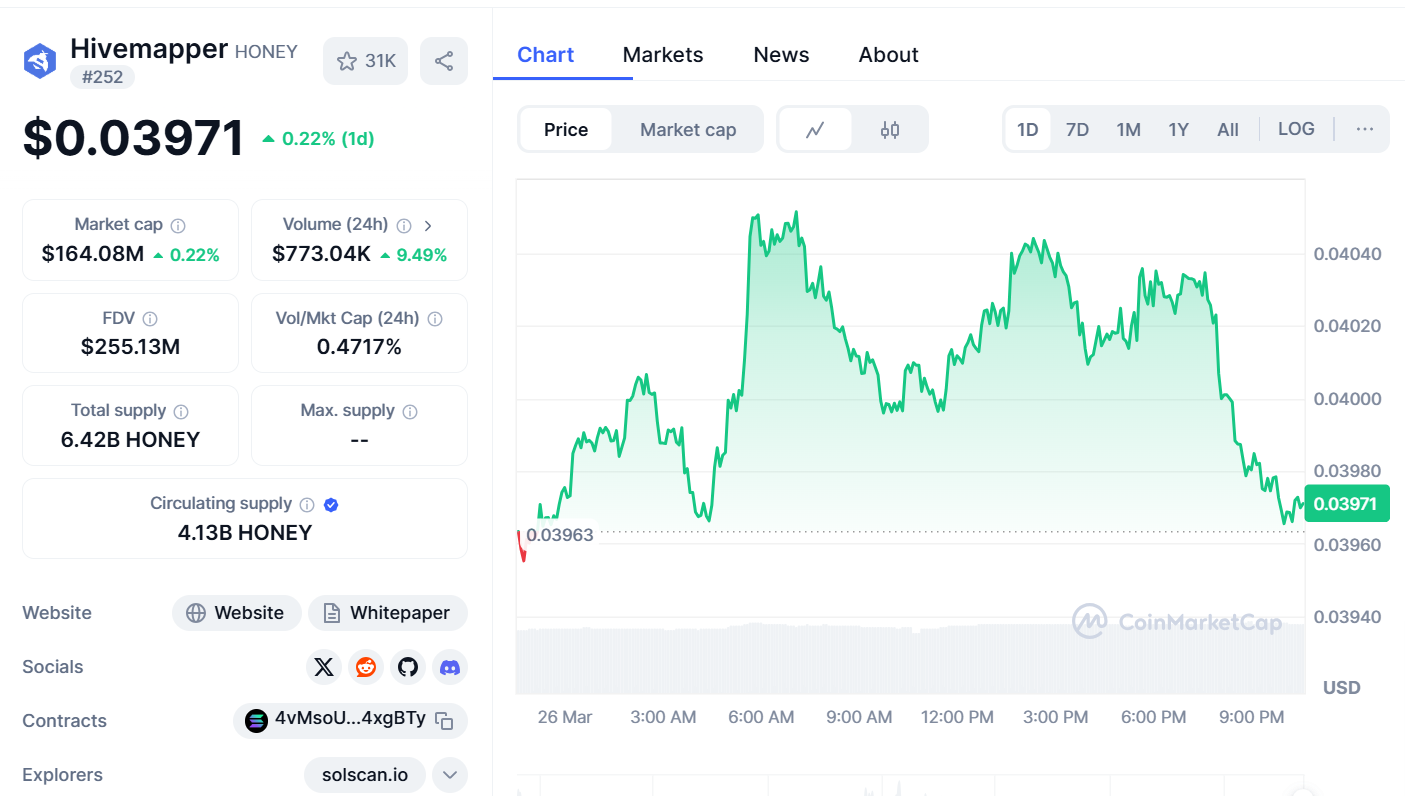This screenshot has width=1405, height=796.
Task: Open the chart's more options menu
Action: [1364, 129]
